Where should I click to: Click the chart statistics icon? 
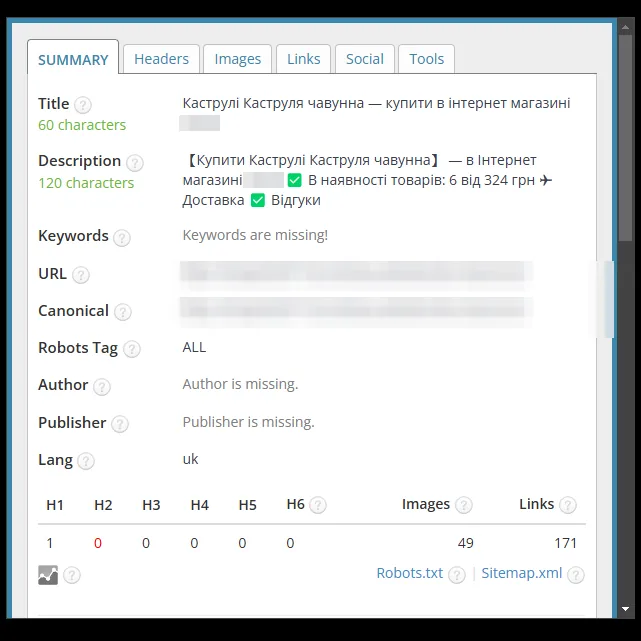pos(48,575)
